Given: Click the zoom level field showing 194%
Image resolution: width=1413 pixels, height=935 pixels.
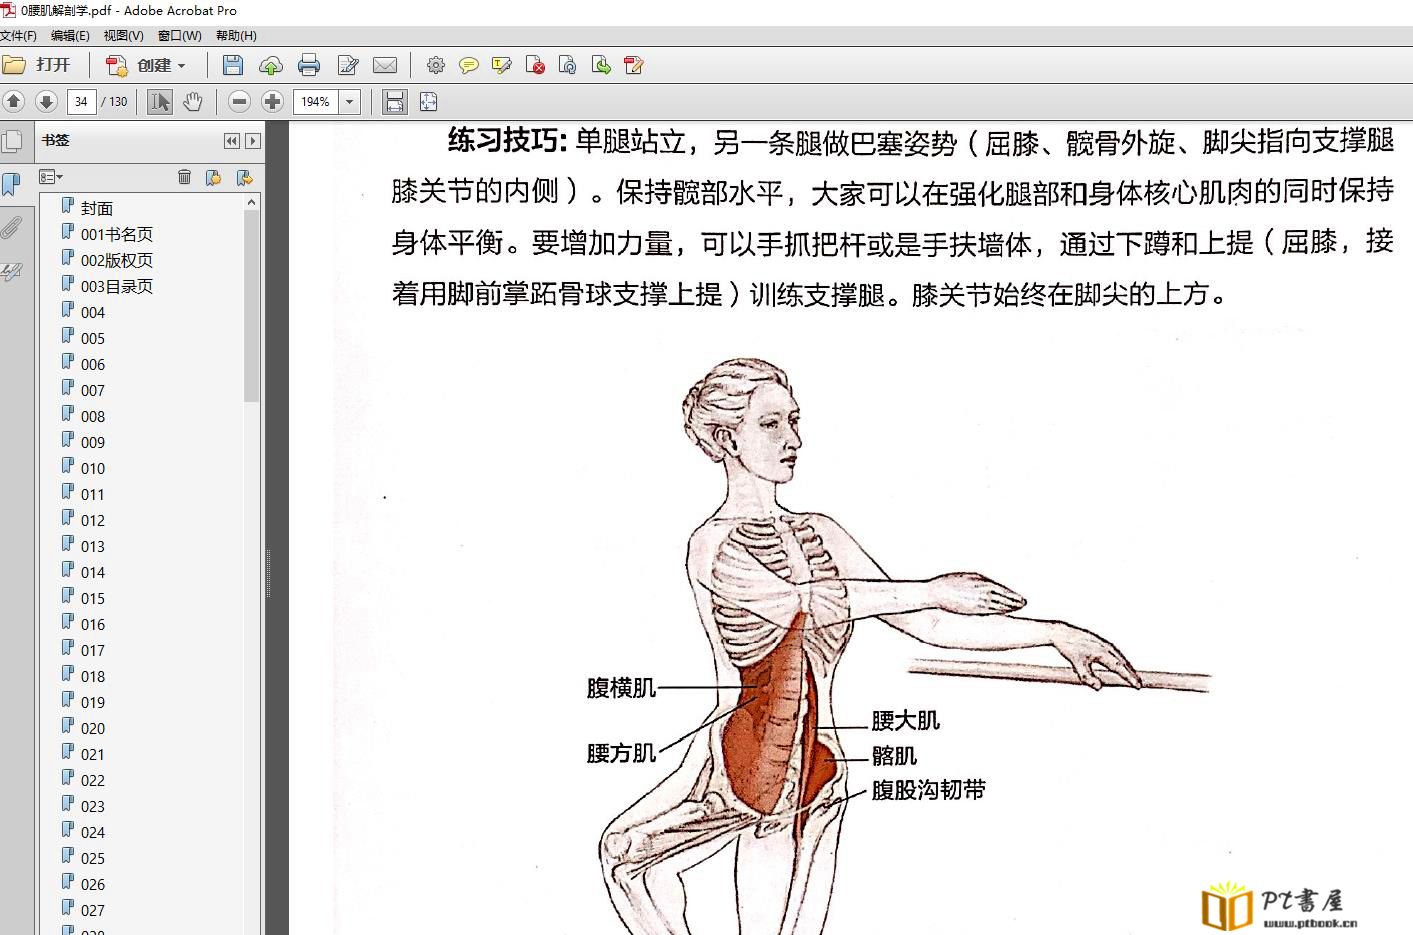Looking at the screenshot, I should (x=316, y=101).
